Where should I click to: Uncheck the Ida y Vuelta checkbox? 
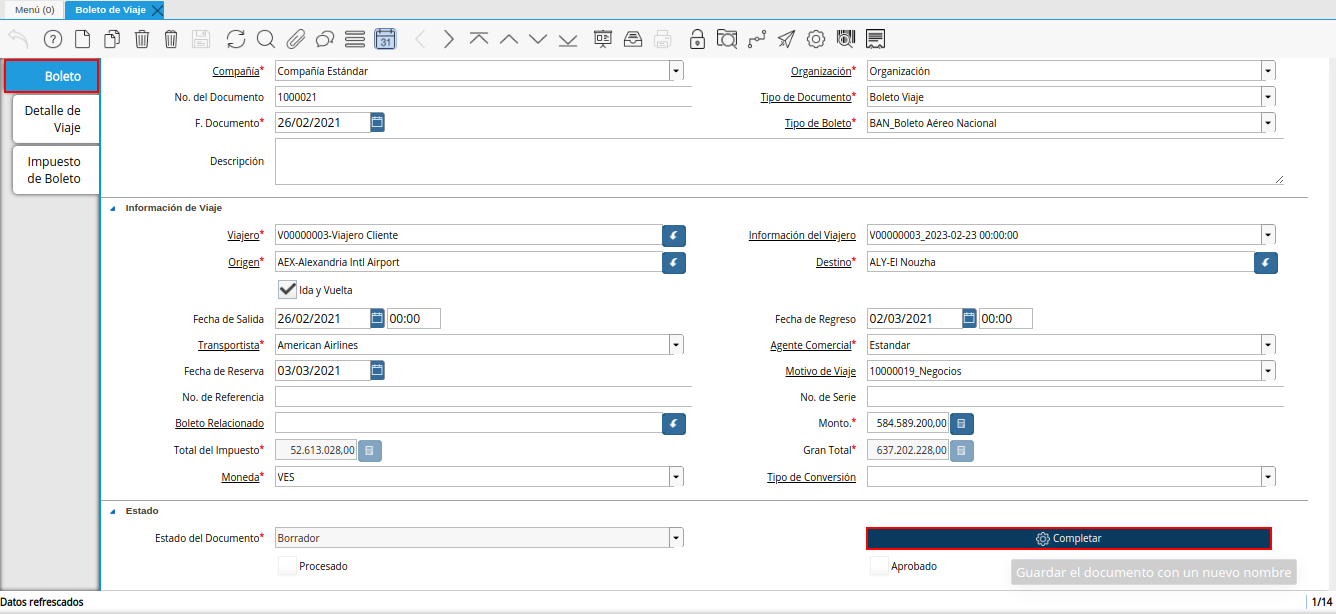287,289
